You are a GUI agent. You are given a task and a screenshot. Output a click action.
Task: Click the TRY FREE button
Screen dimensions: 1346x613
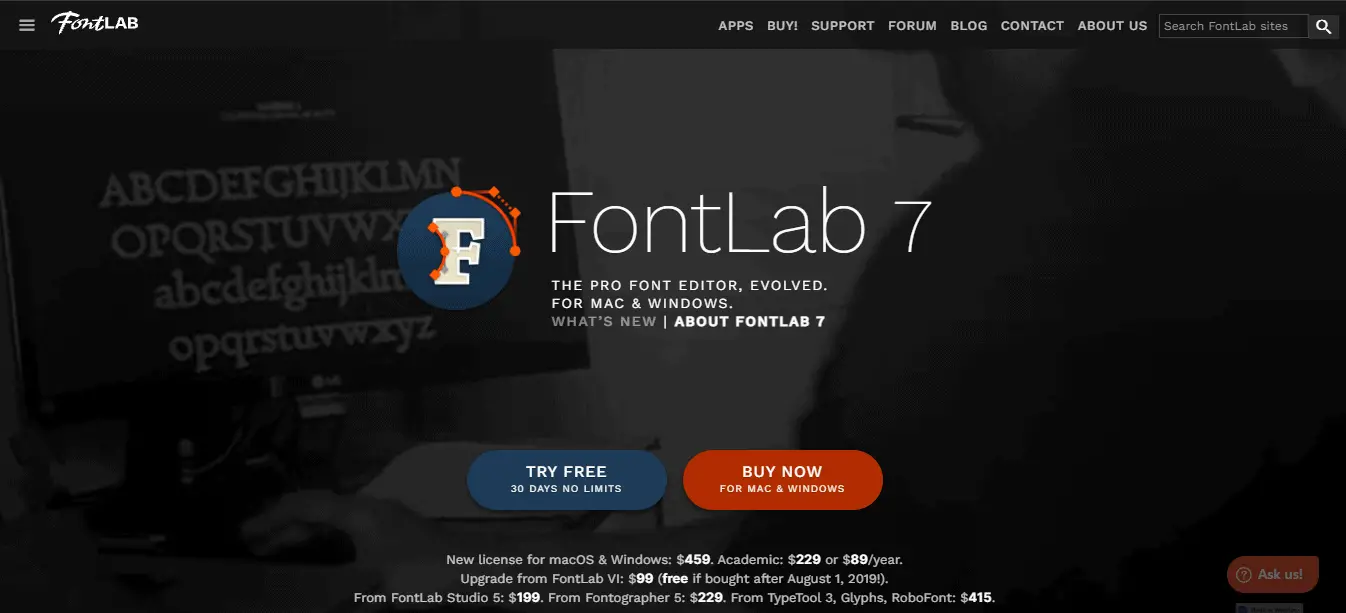(567, 480)
